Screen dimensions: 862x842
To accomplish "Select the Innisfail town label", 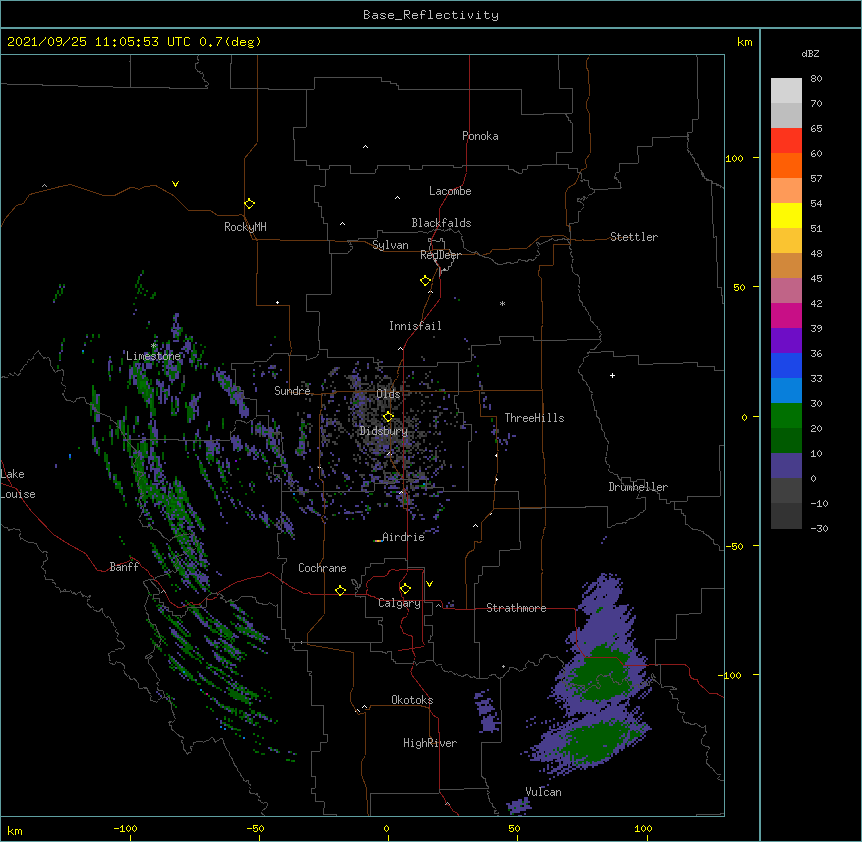I will [415, 326].
